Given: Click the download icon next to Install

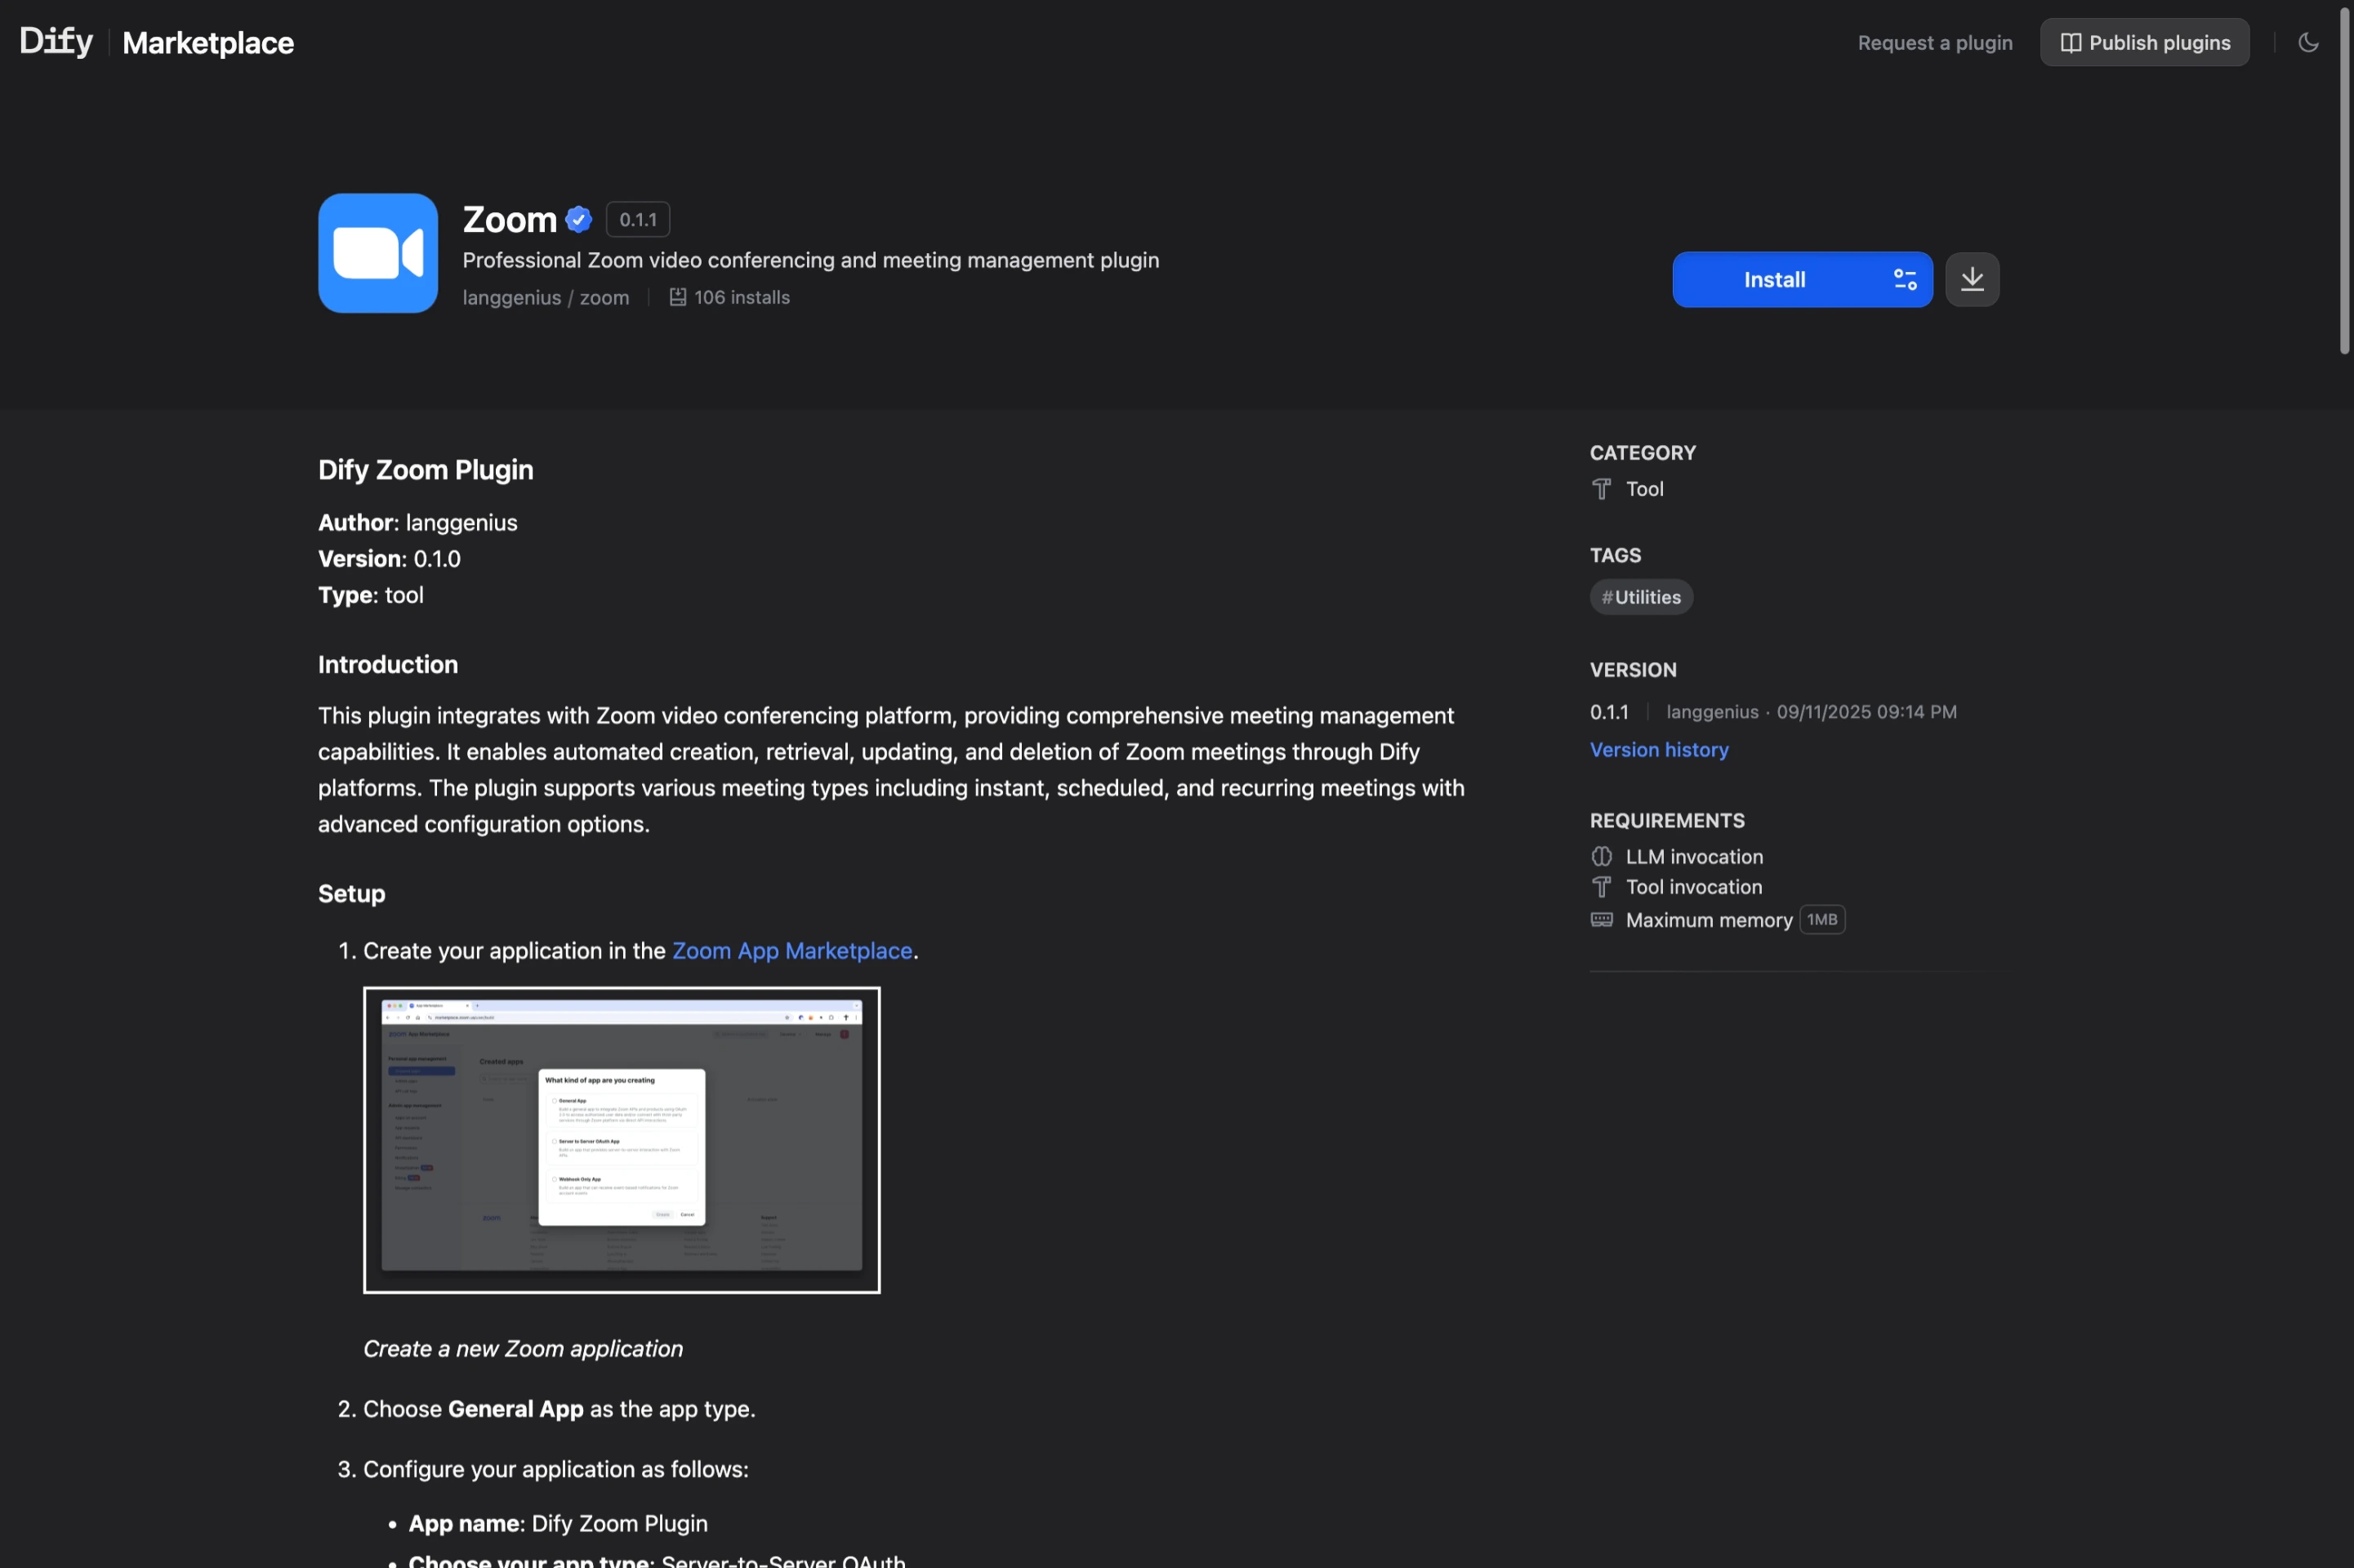Looking at the screenshot, I should pos(1970,279).
